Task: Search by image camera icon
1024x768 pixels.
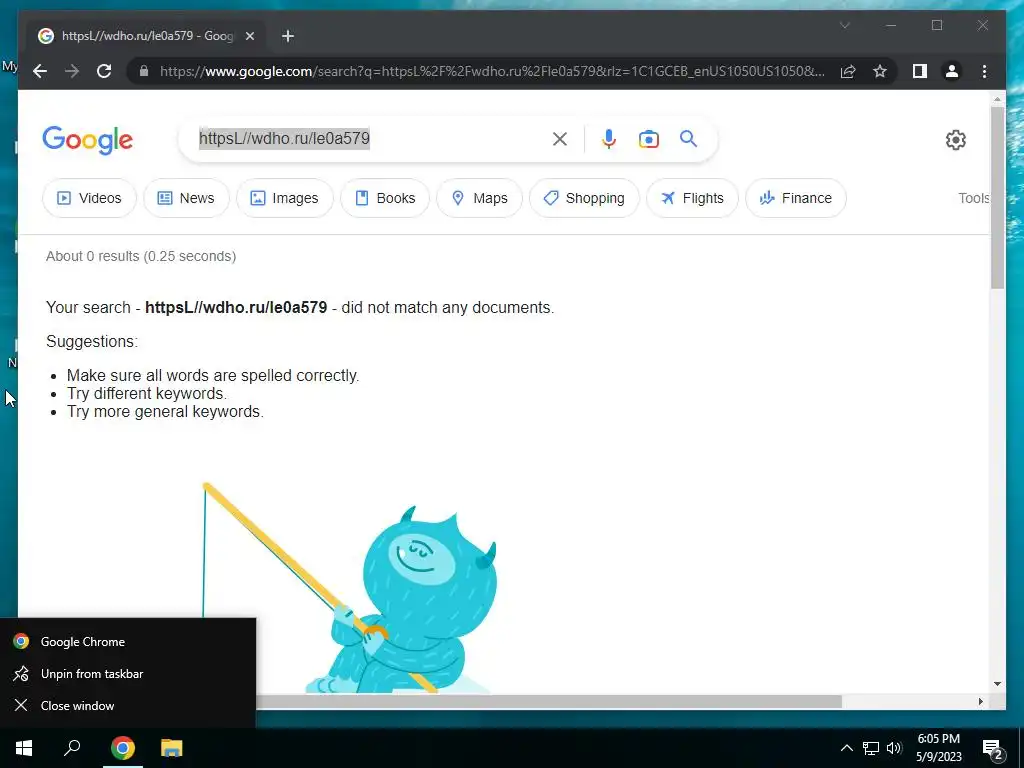Action: point(648,139)
